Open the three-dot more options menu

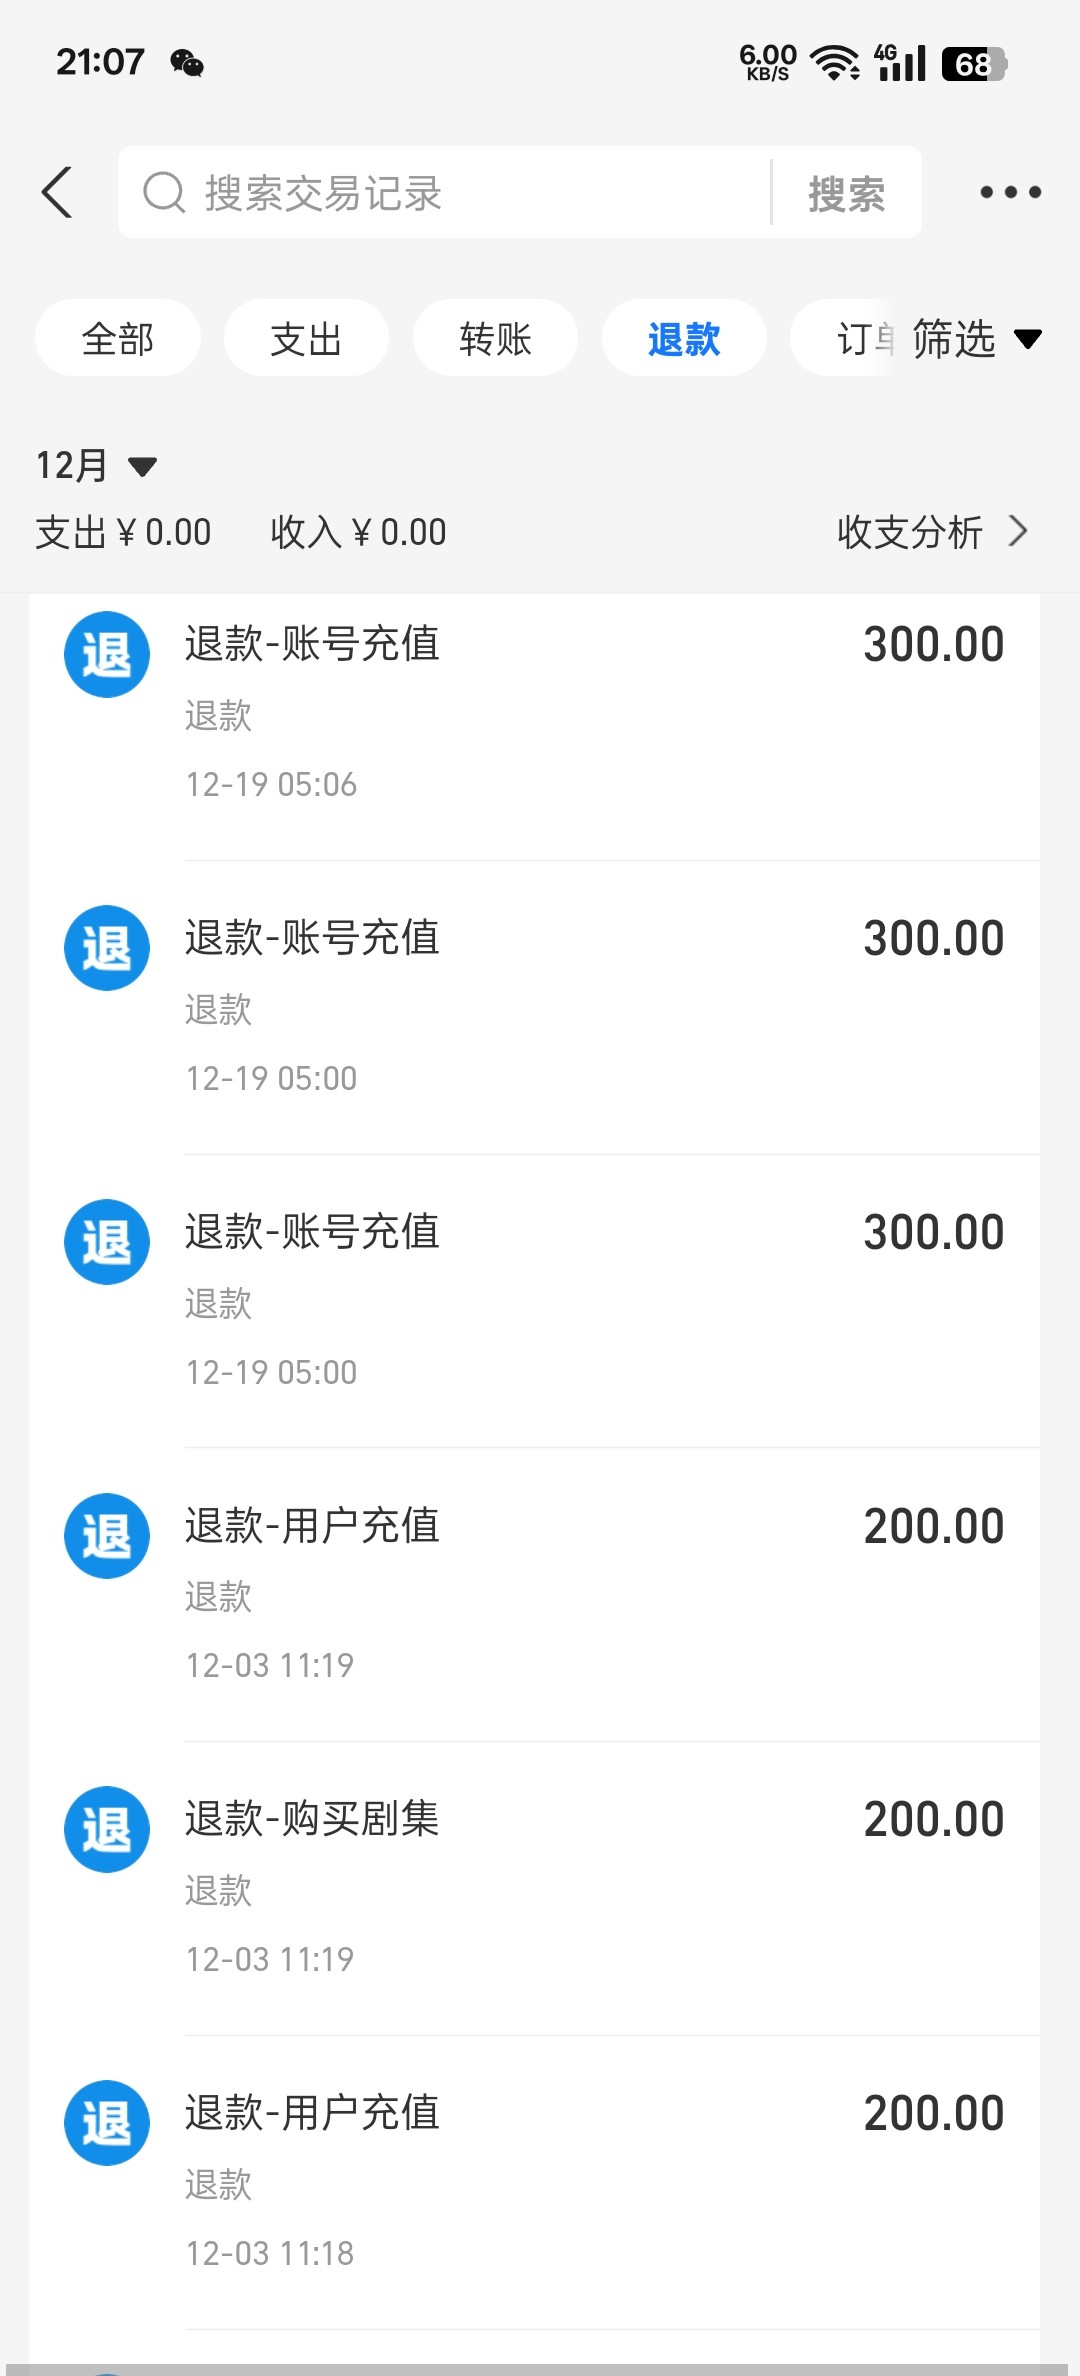1010,192
